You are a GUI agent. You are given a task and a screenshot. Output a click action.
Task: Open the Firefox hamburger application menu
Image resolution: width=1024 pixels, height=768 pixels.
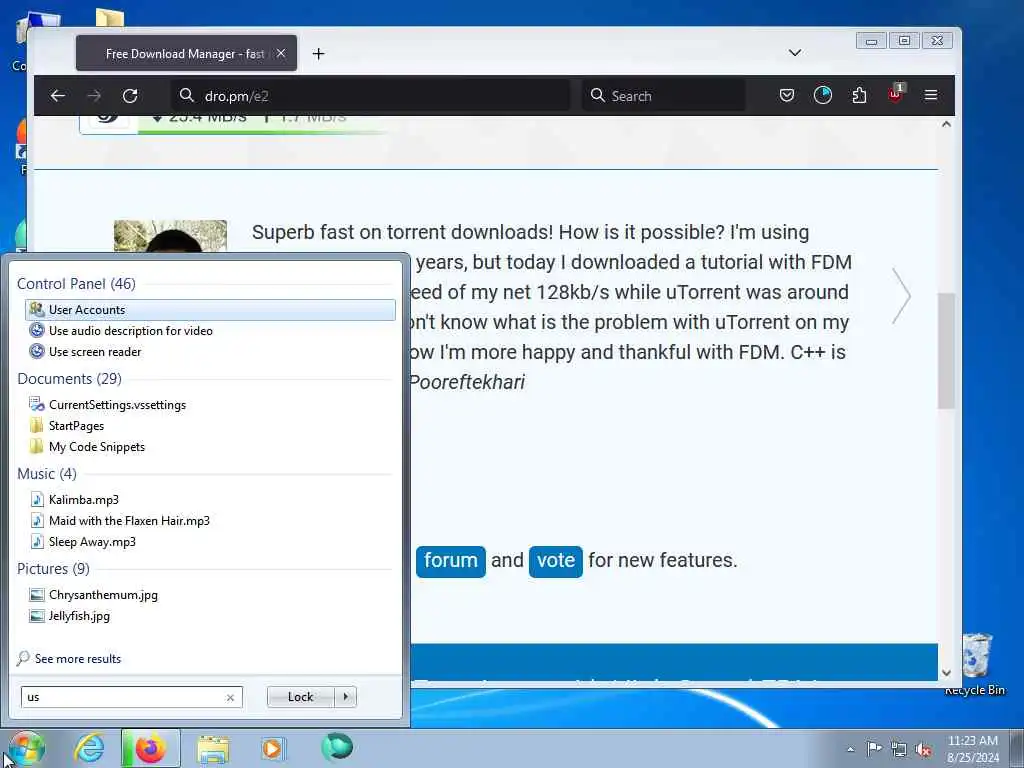931,95
